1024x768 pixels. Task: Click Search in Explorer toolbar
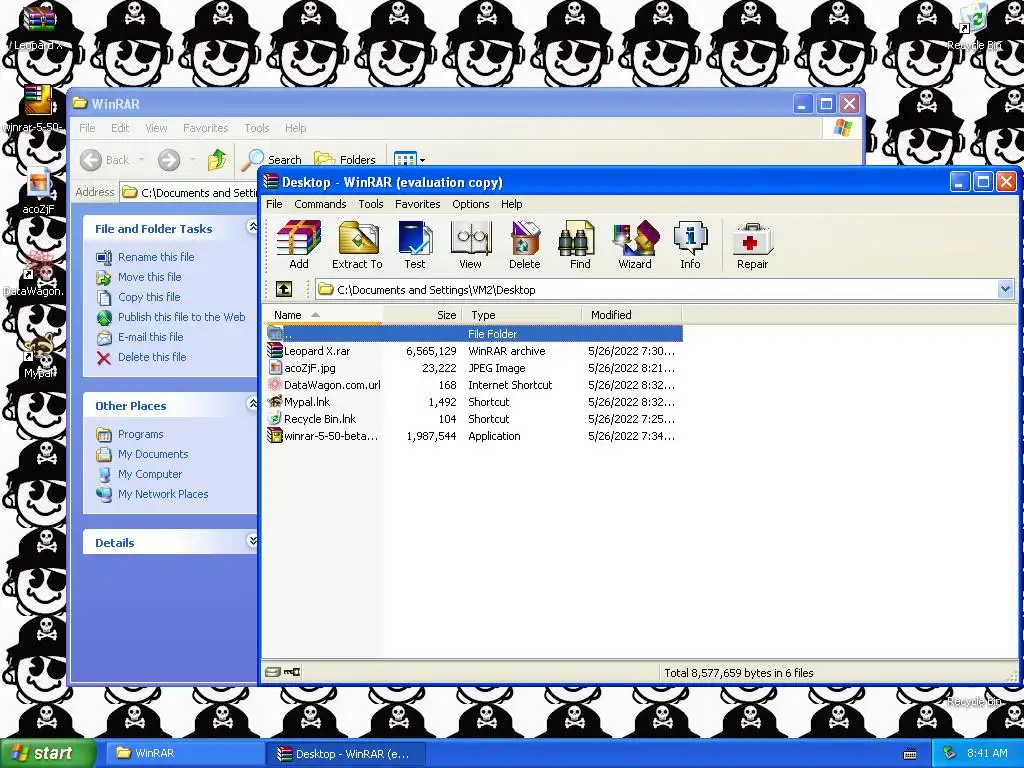pos(272,160)
